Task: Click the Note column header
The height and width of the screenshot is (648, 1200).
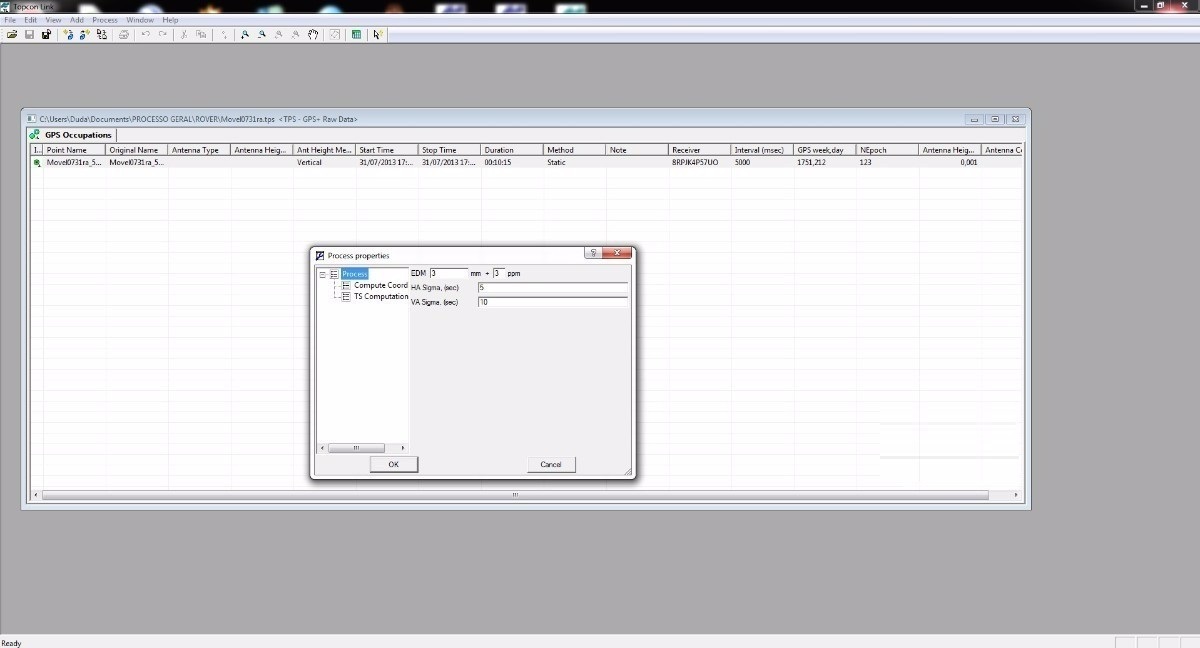Action: click(637, 150)
